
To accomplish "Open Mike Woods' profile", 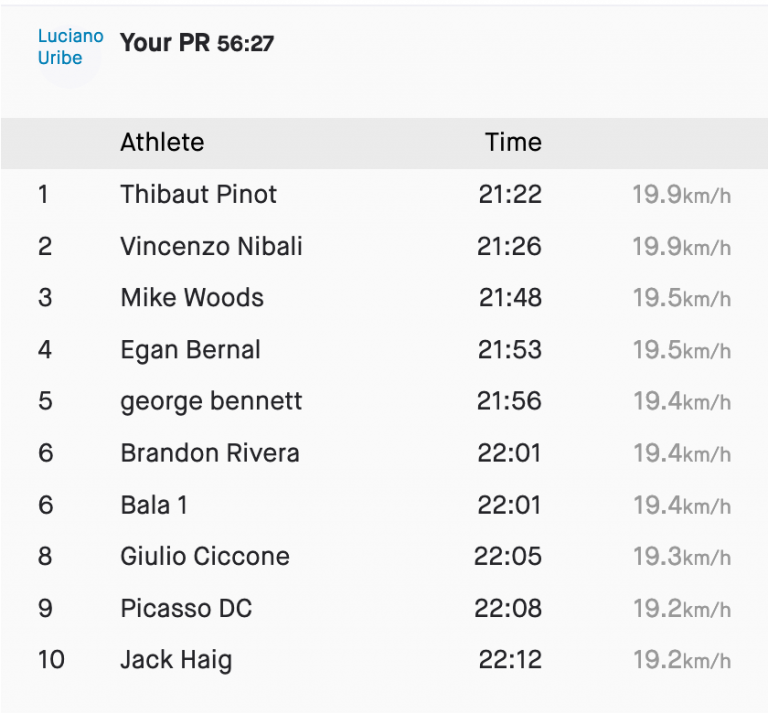I will click(x=192, y=298).
